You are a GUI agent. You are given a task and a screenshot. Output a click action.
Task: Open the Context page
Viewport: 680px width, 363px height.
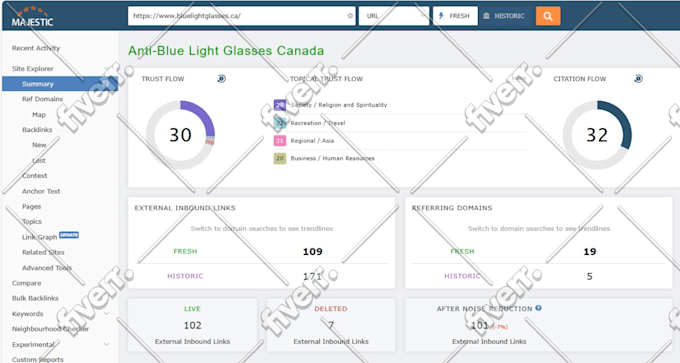click(x=35, y=176)
